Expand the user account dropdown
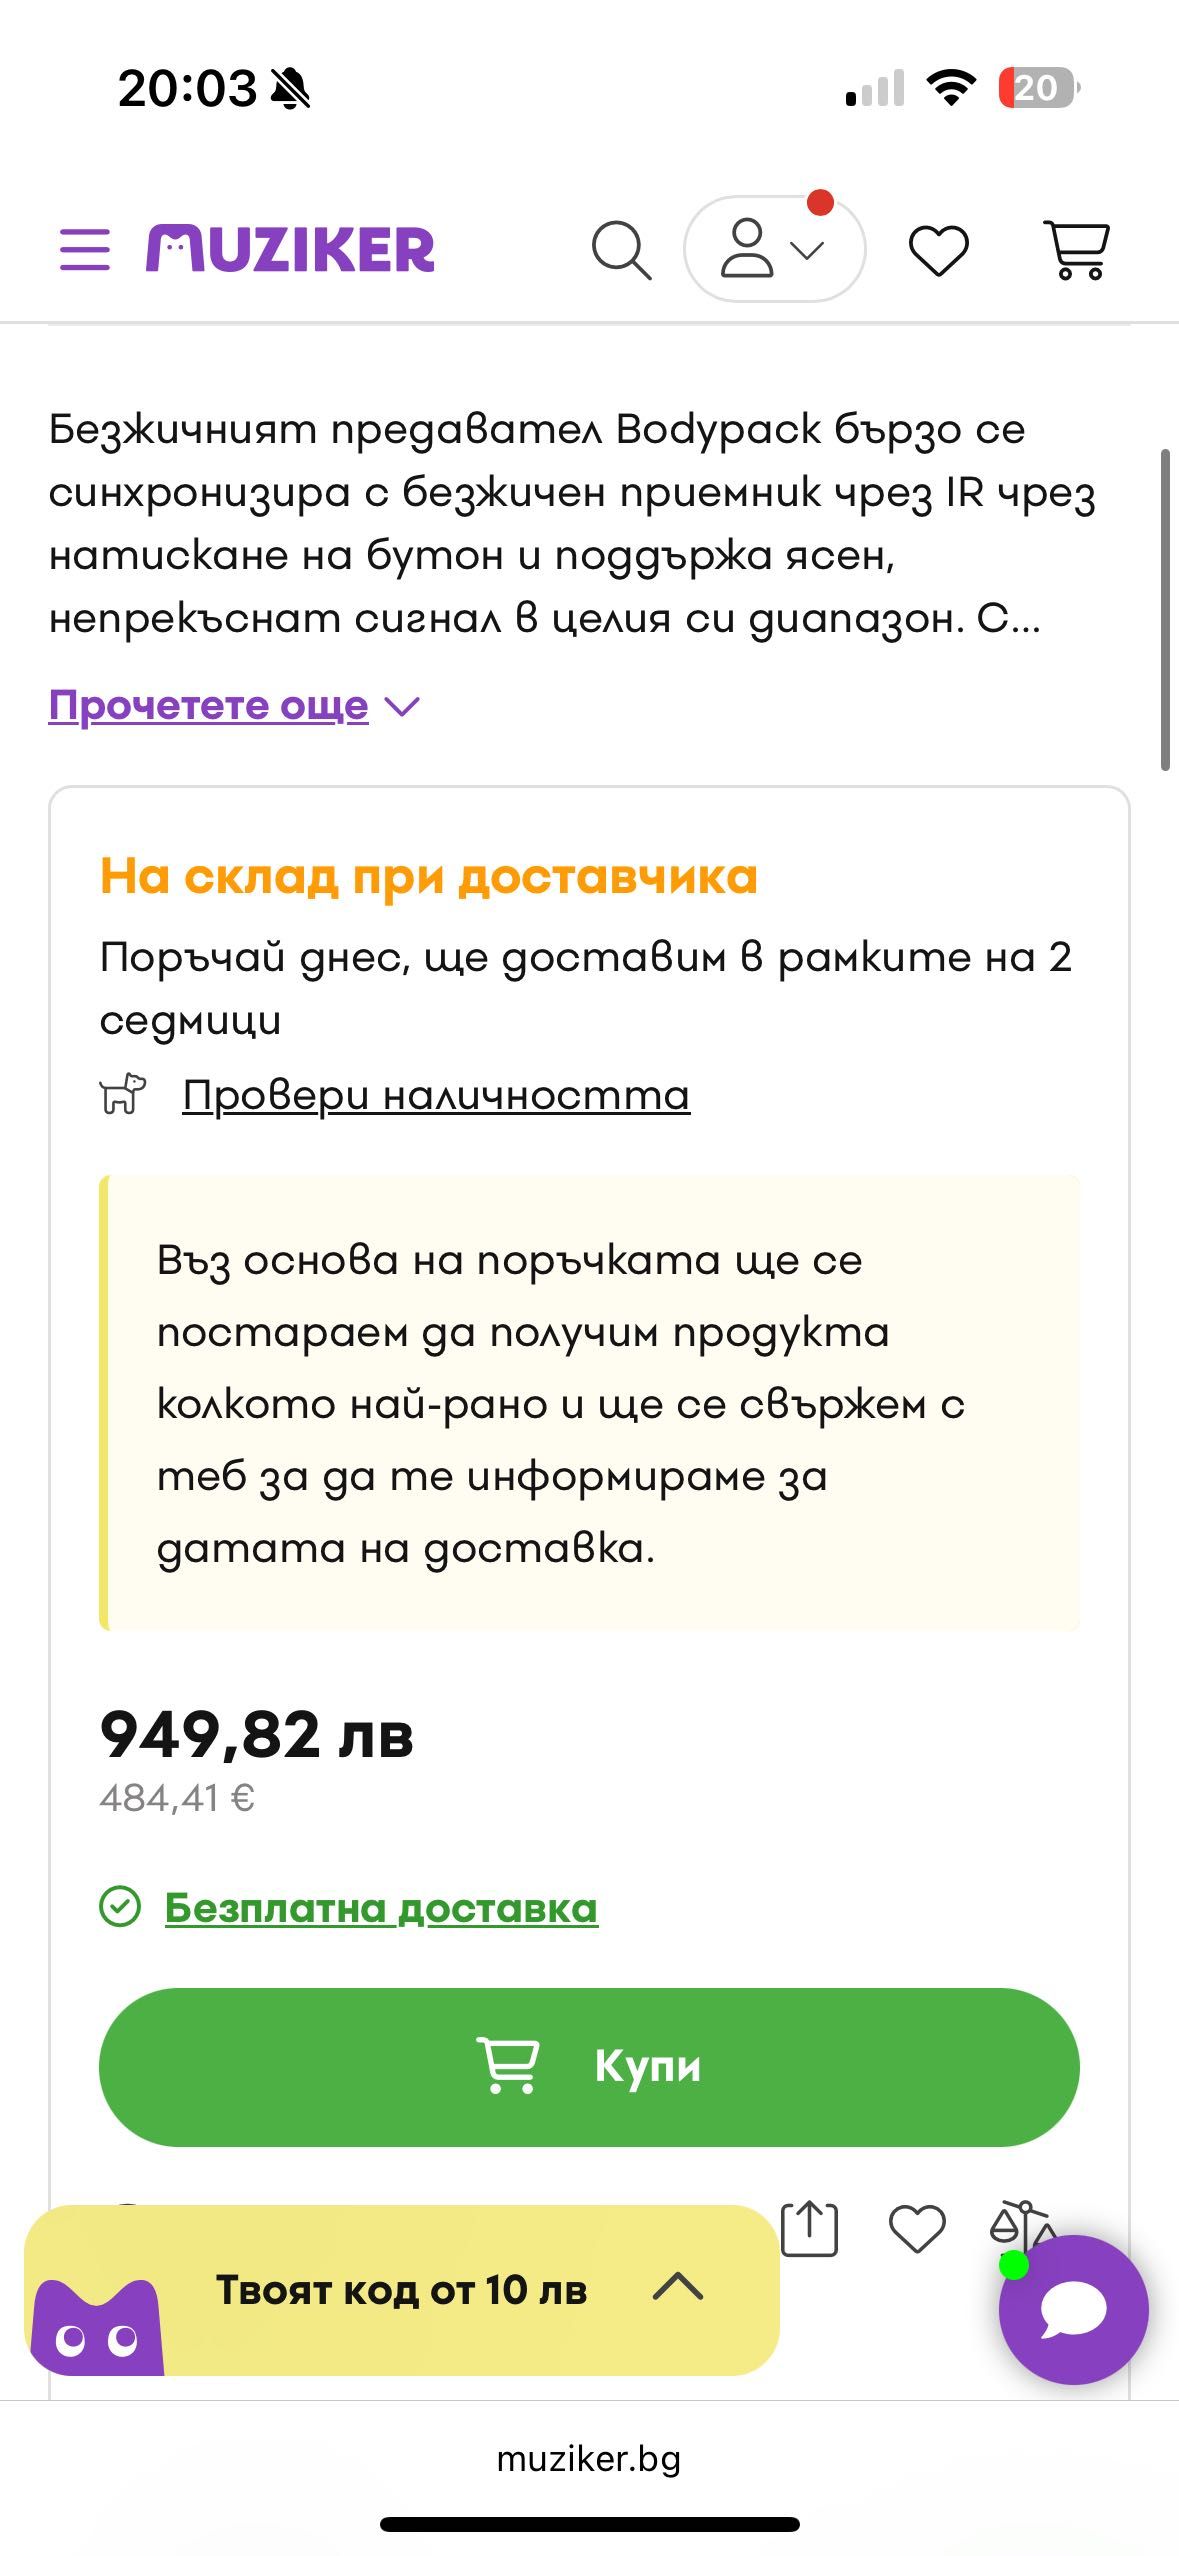The width and height of the screenshot is (1179, 2556). tap(774, 249)
